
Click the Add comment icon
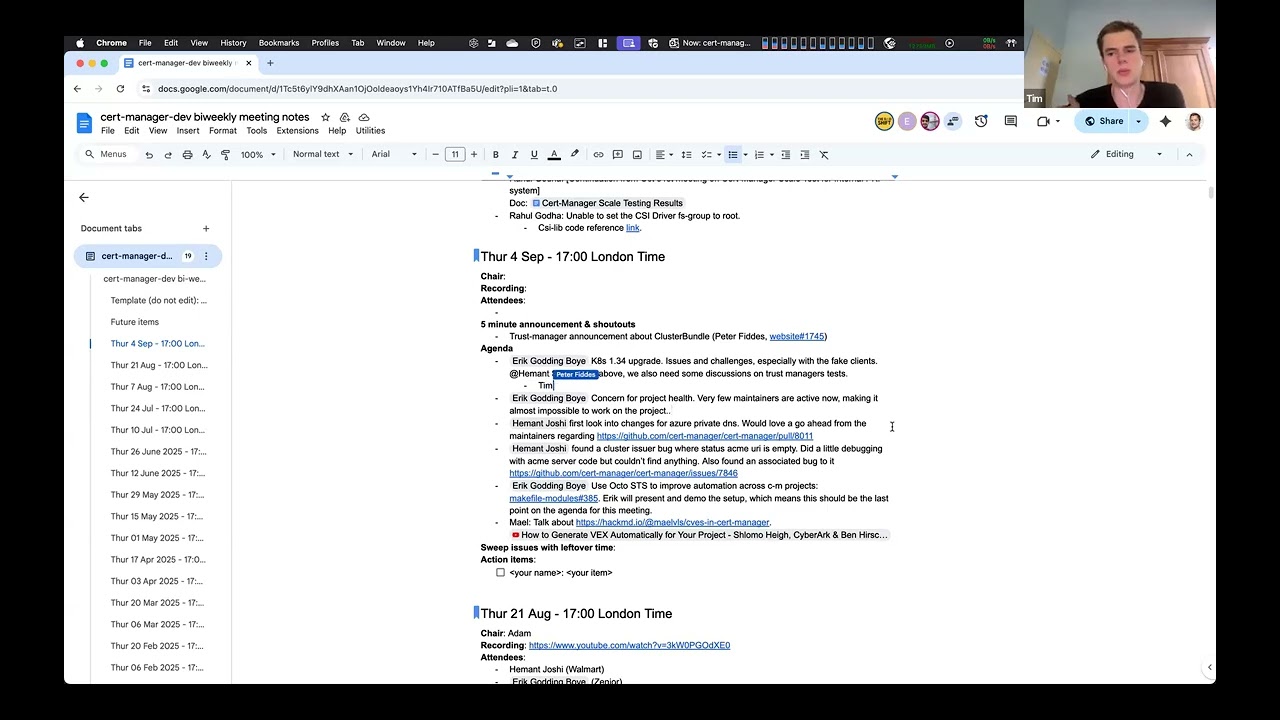[x=617, y=154]
